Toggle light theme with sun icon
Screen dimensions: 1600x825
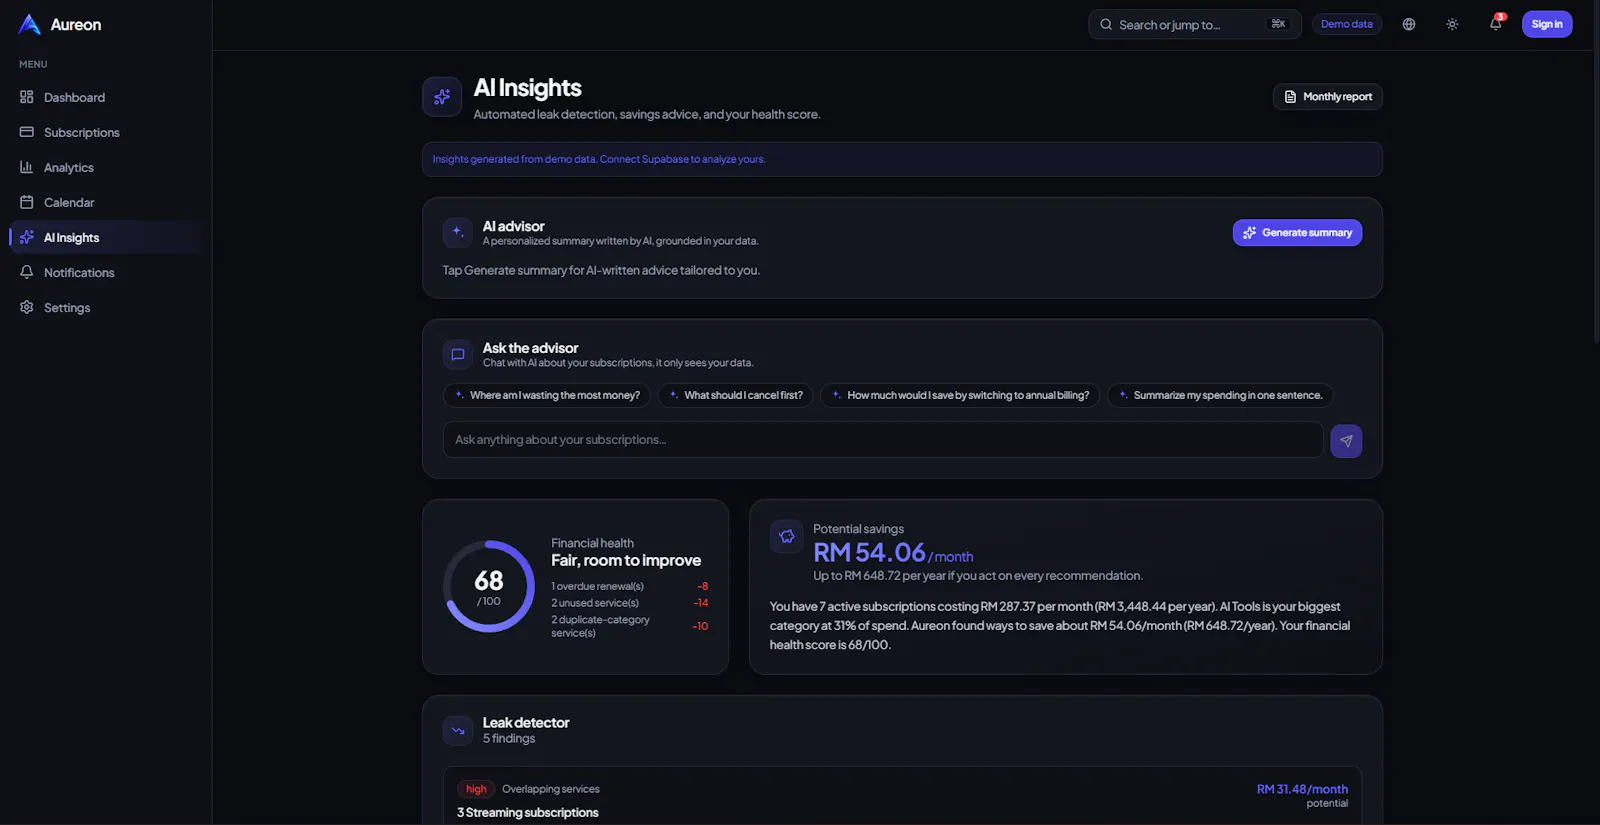pos(1452,24)
